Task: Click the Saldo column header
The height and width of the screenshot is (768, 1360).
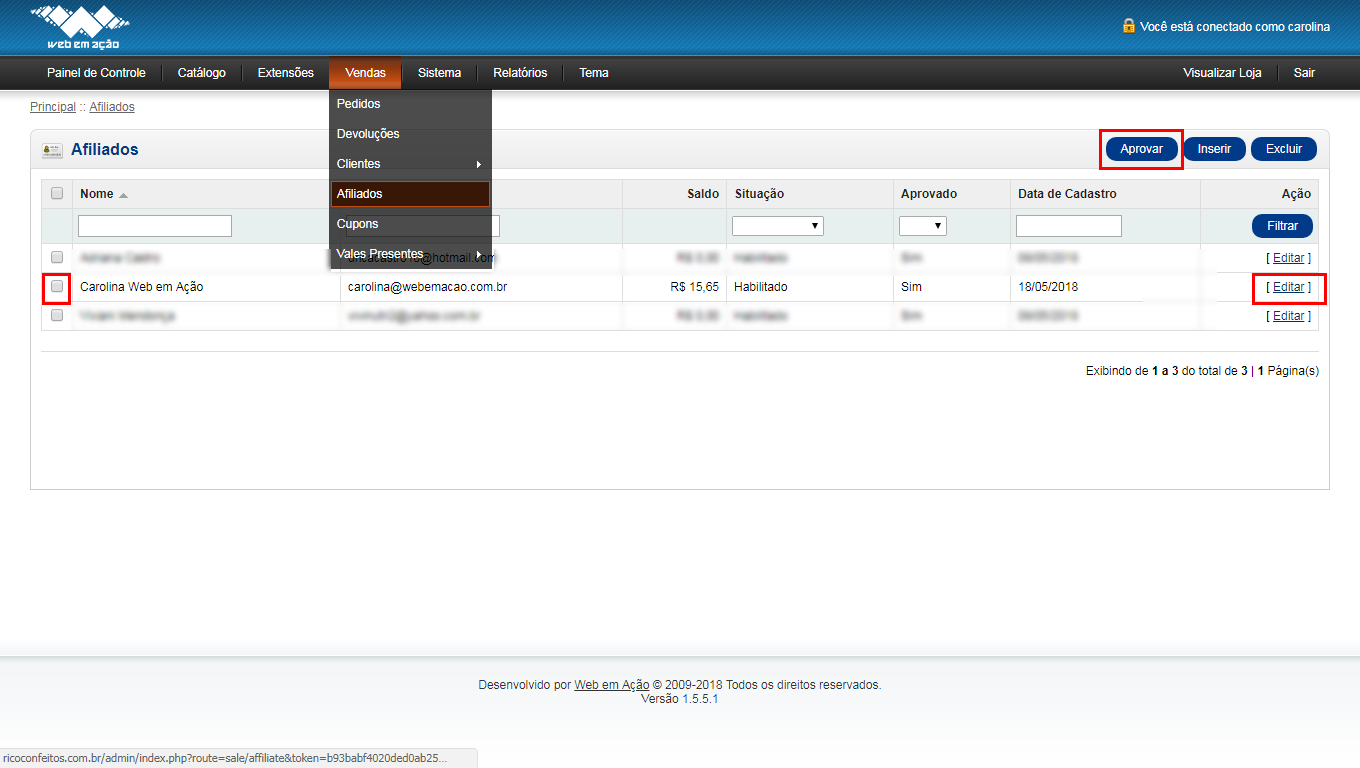Action: coord(703,194)
